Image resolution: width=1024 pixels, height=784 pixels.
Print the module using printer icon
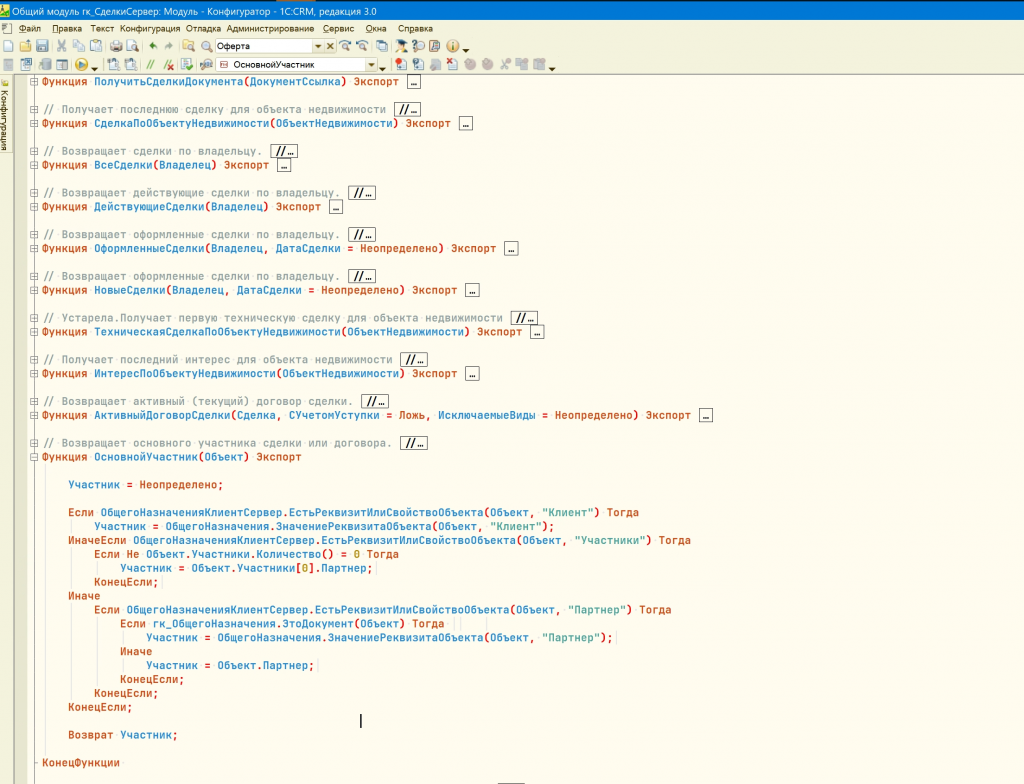116,46
